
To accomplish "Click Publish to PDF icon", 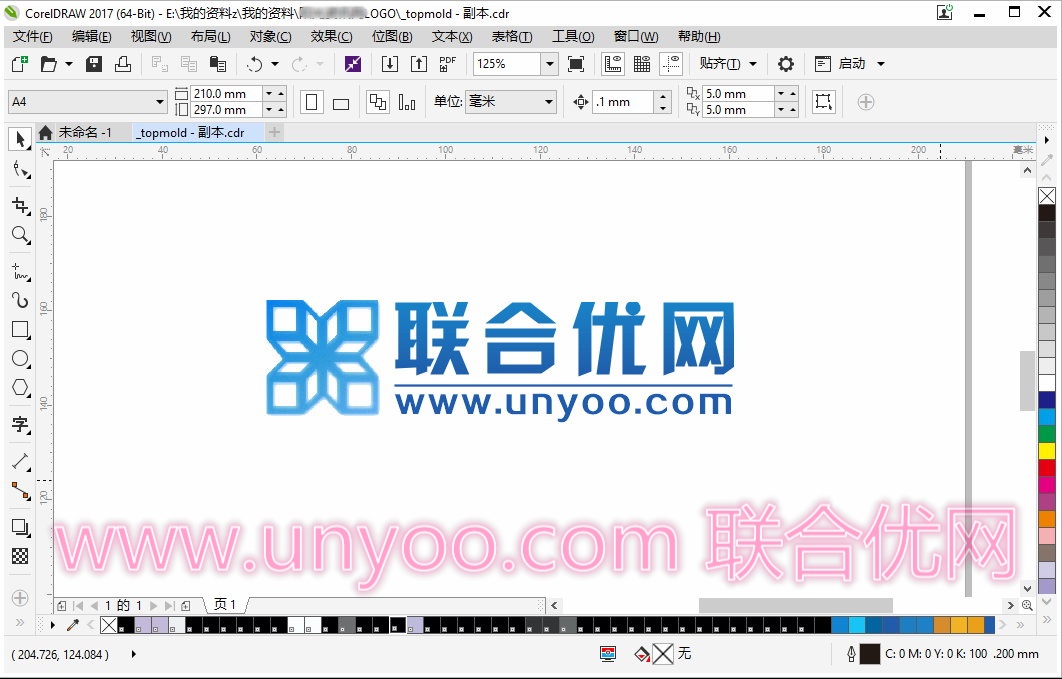I will [x=448, y=64].
